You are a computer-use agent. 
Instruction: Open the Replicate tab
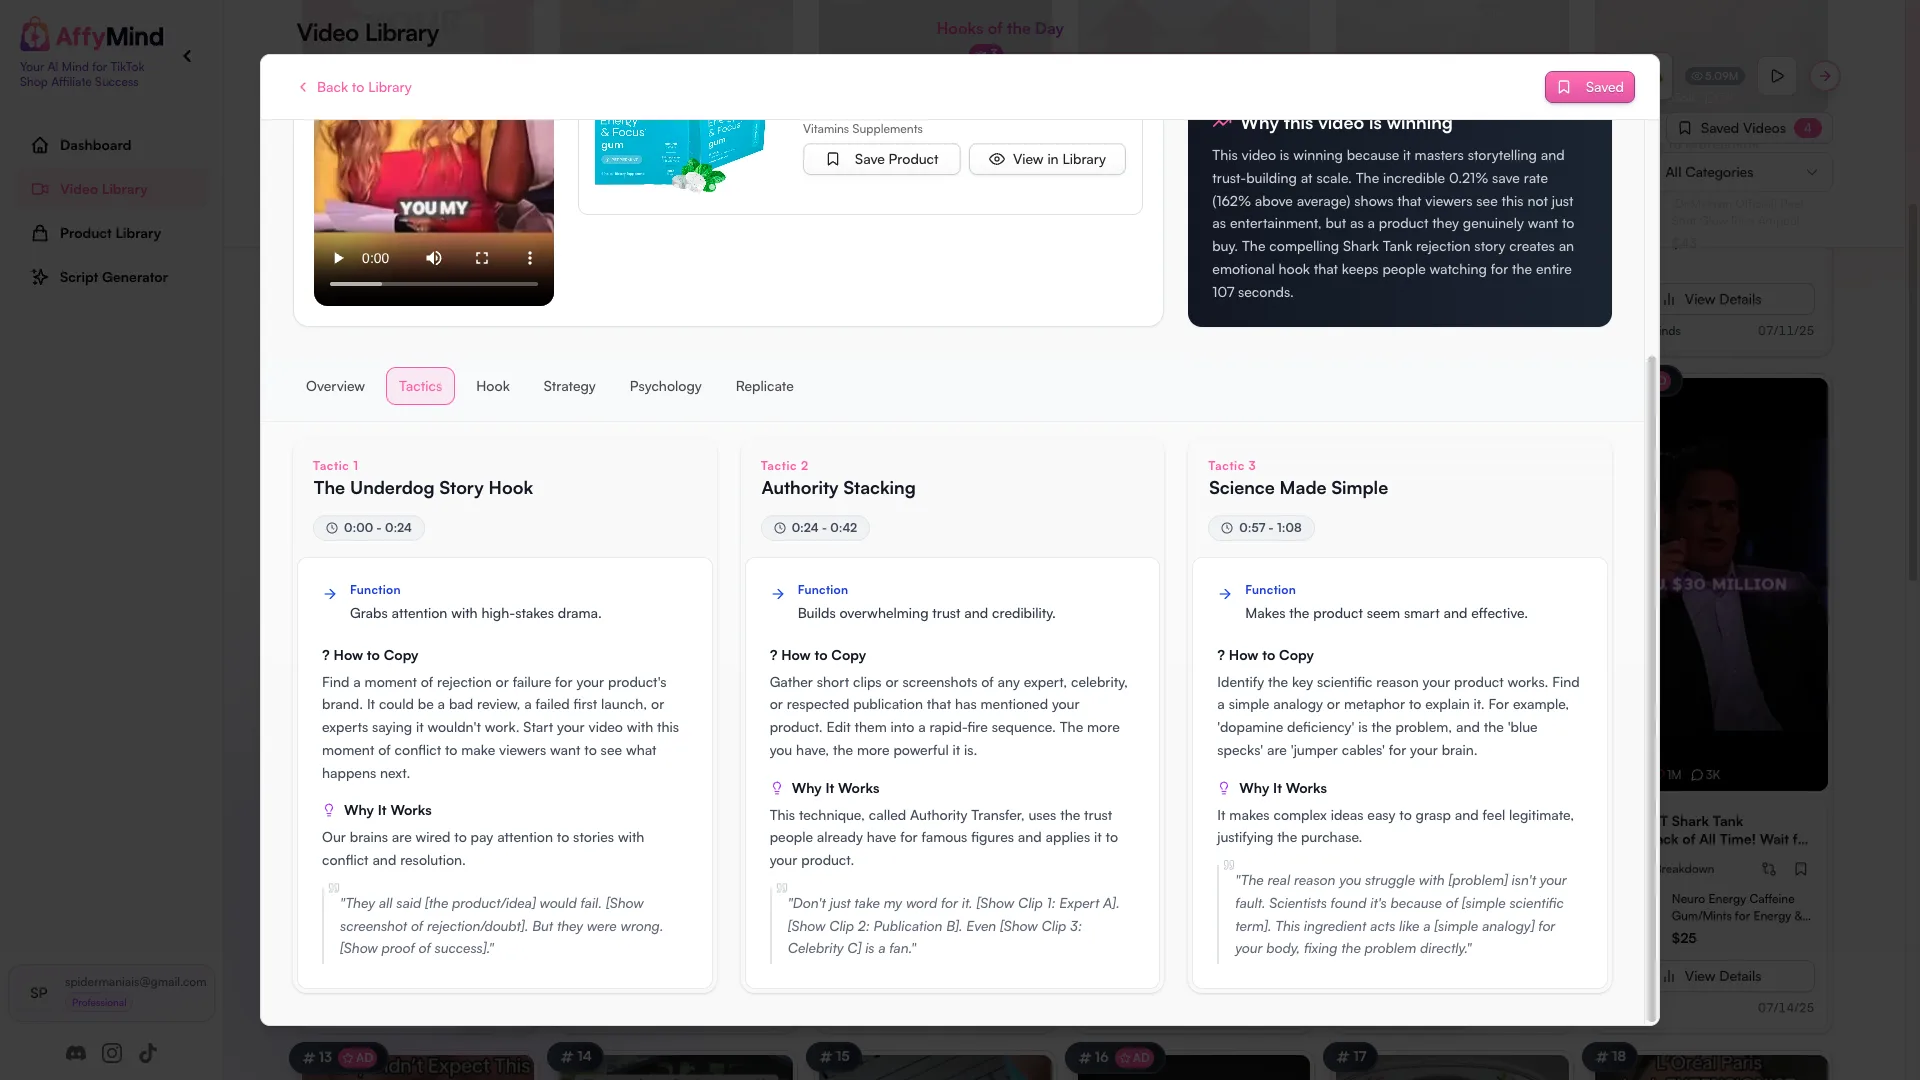[765, 386]
